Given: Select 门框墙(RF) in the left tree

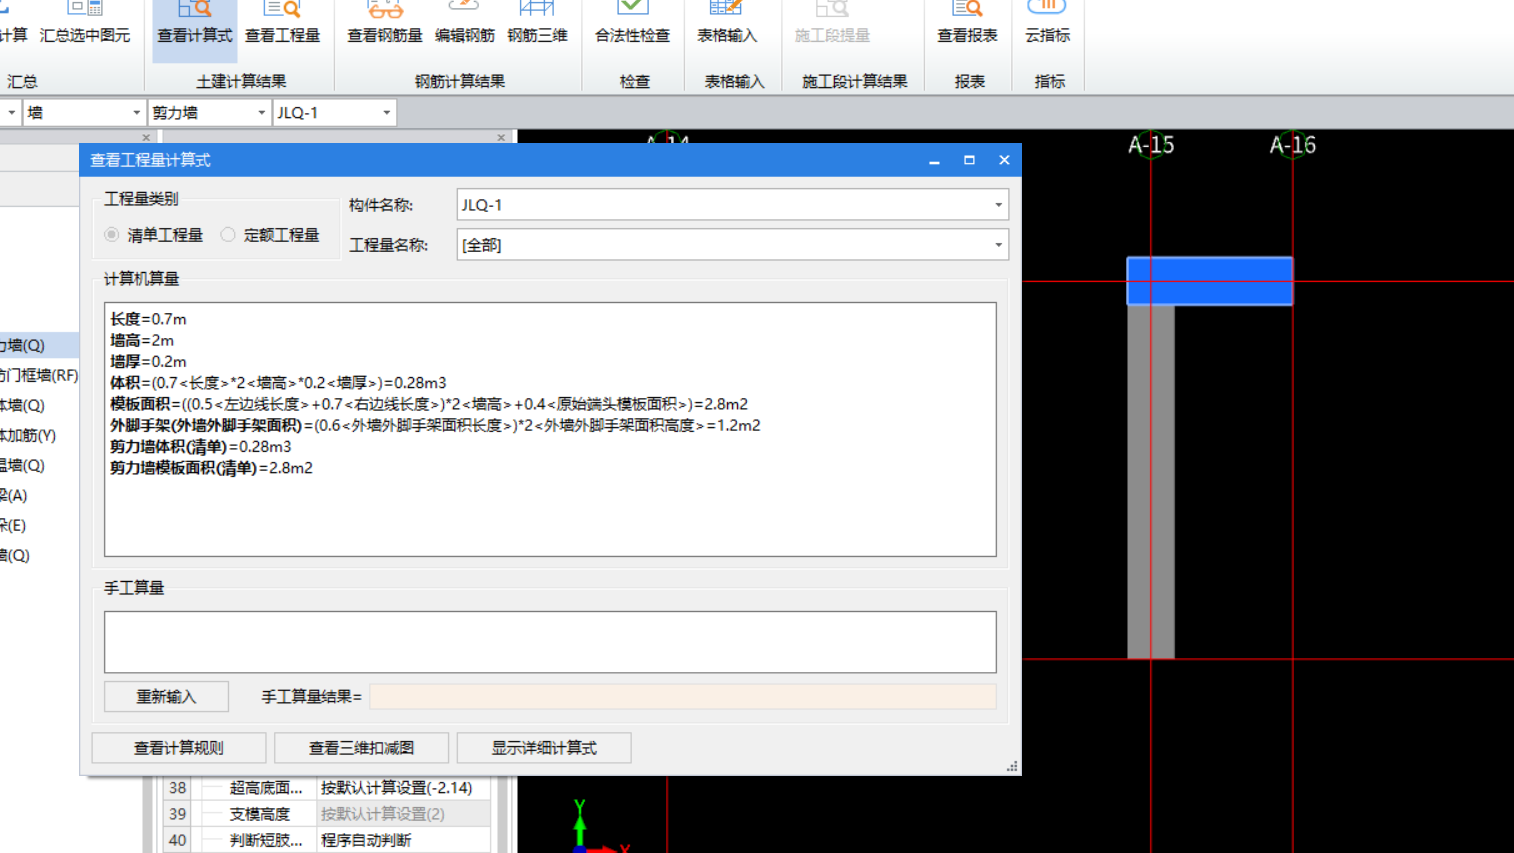Looking at the screenshot, I should [x=39, y=375].
